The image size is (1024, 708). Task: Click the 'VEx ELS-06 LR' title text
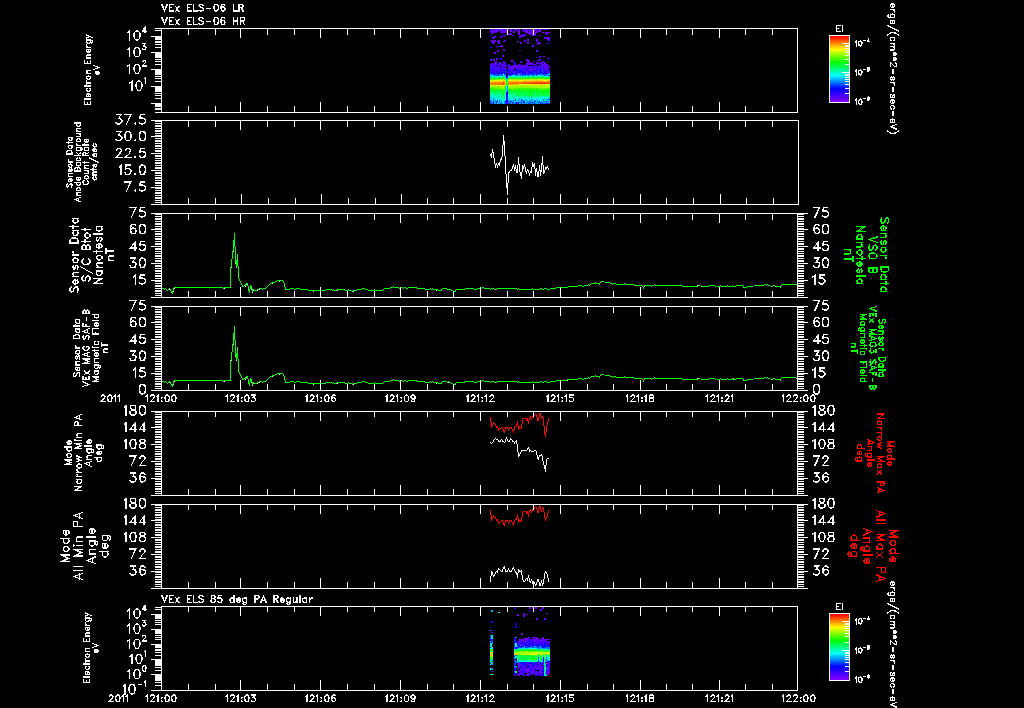pos(202,8)
